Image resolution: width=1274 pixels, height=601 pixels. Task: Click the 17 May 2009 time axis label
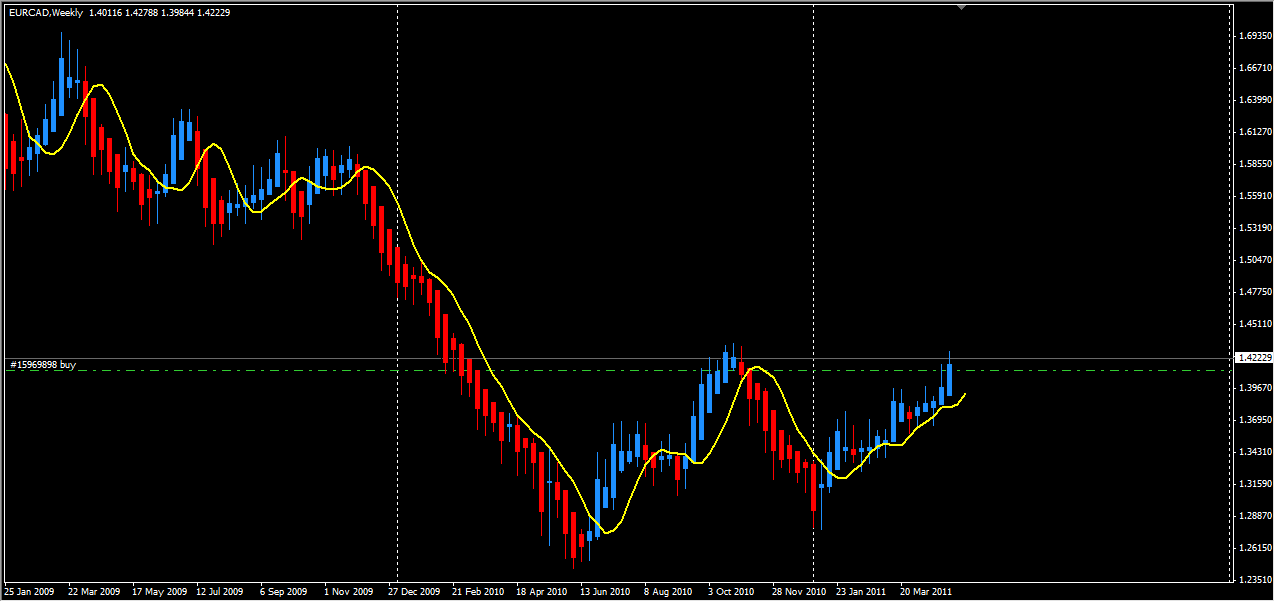(159, 591)
